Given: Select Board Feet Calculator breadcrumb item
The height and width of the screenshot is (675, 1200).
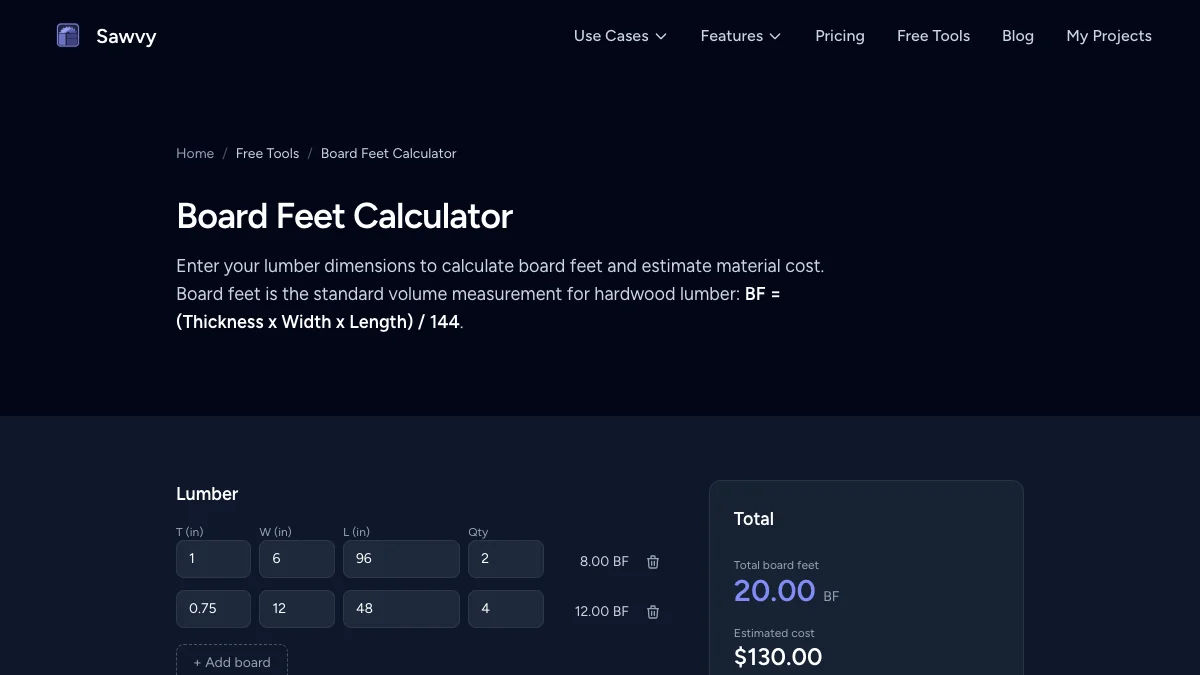Looking at the screenshot, I should click(x=388, y=153).
